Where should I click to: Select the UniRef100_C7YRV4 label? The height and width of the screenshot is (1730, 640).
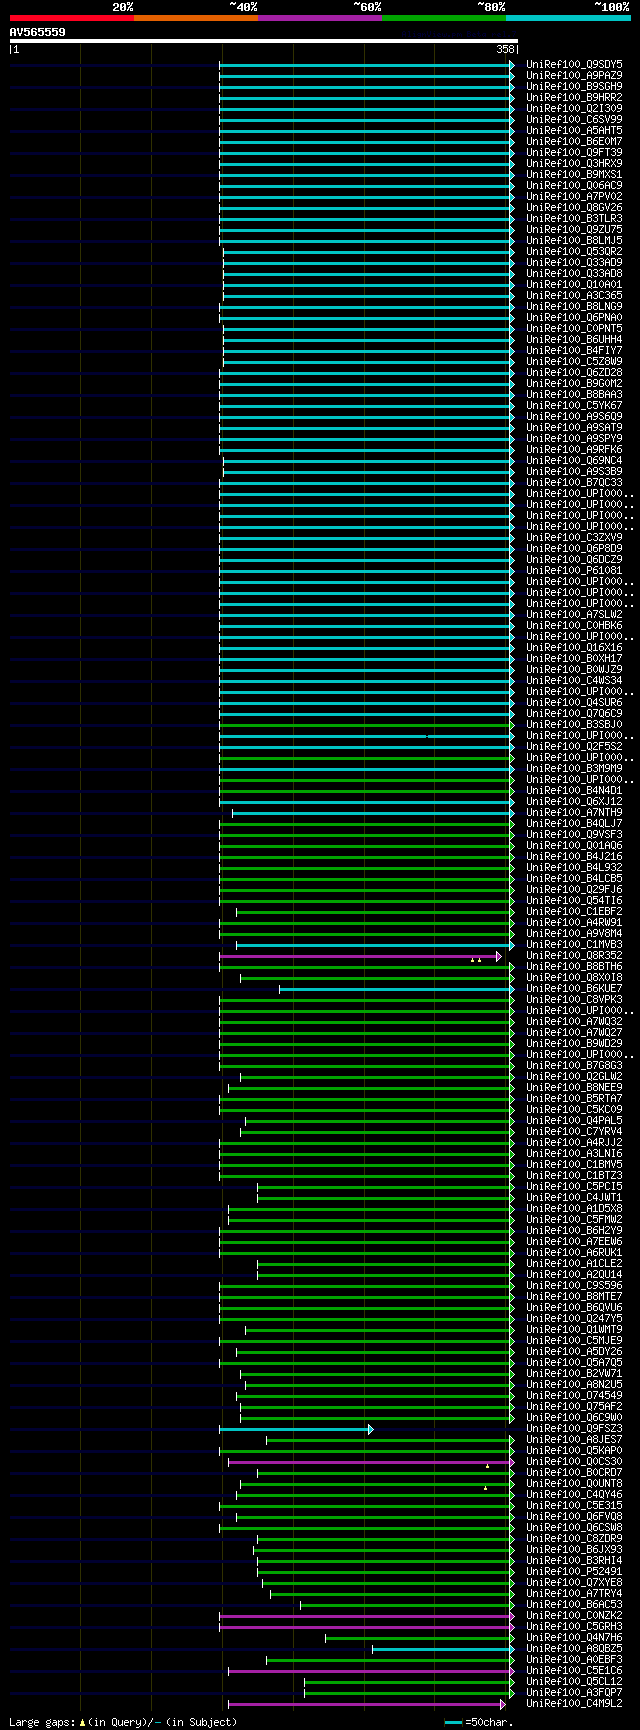574,1131
